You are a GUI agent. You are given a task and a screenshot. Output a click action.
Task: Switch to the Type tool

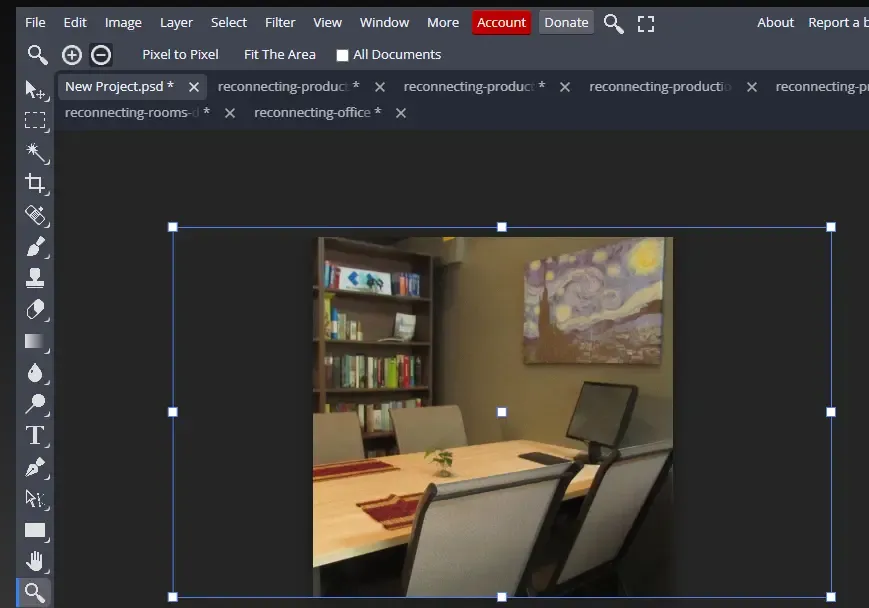tap(35, 435)
